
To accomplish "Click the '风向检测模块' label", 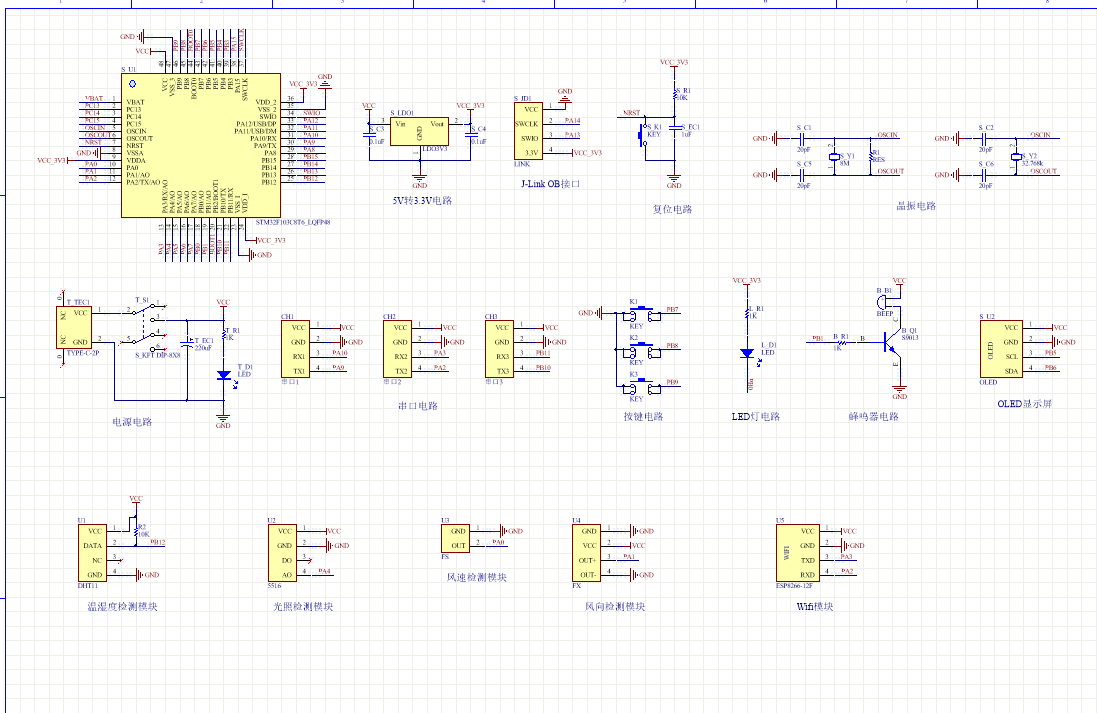I will (x=615, y=607).
